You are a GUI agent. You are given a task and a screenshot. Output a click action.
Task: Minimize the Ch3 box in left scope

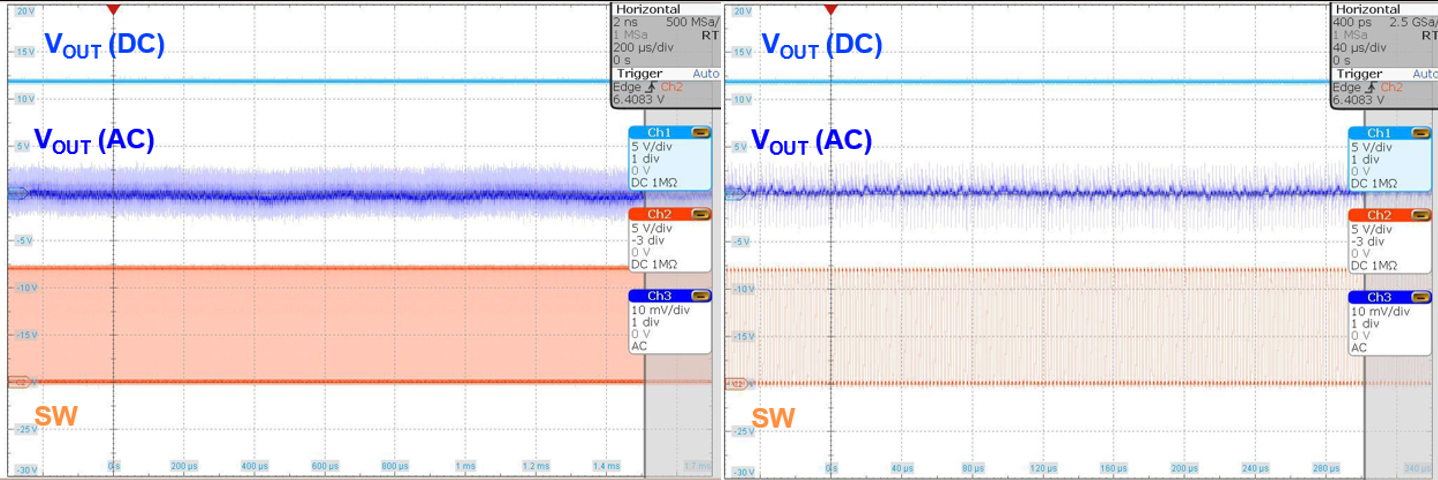click(700, 296)
